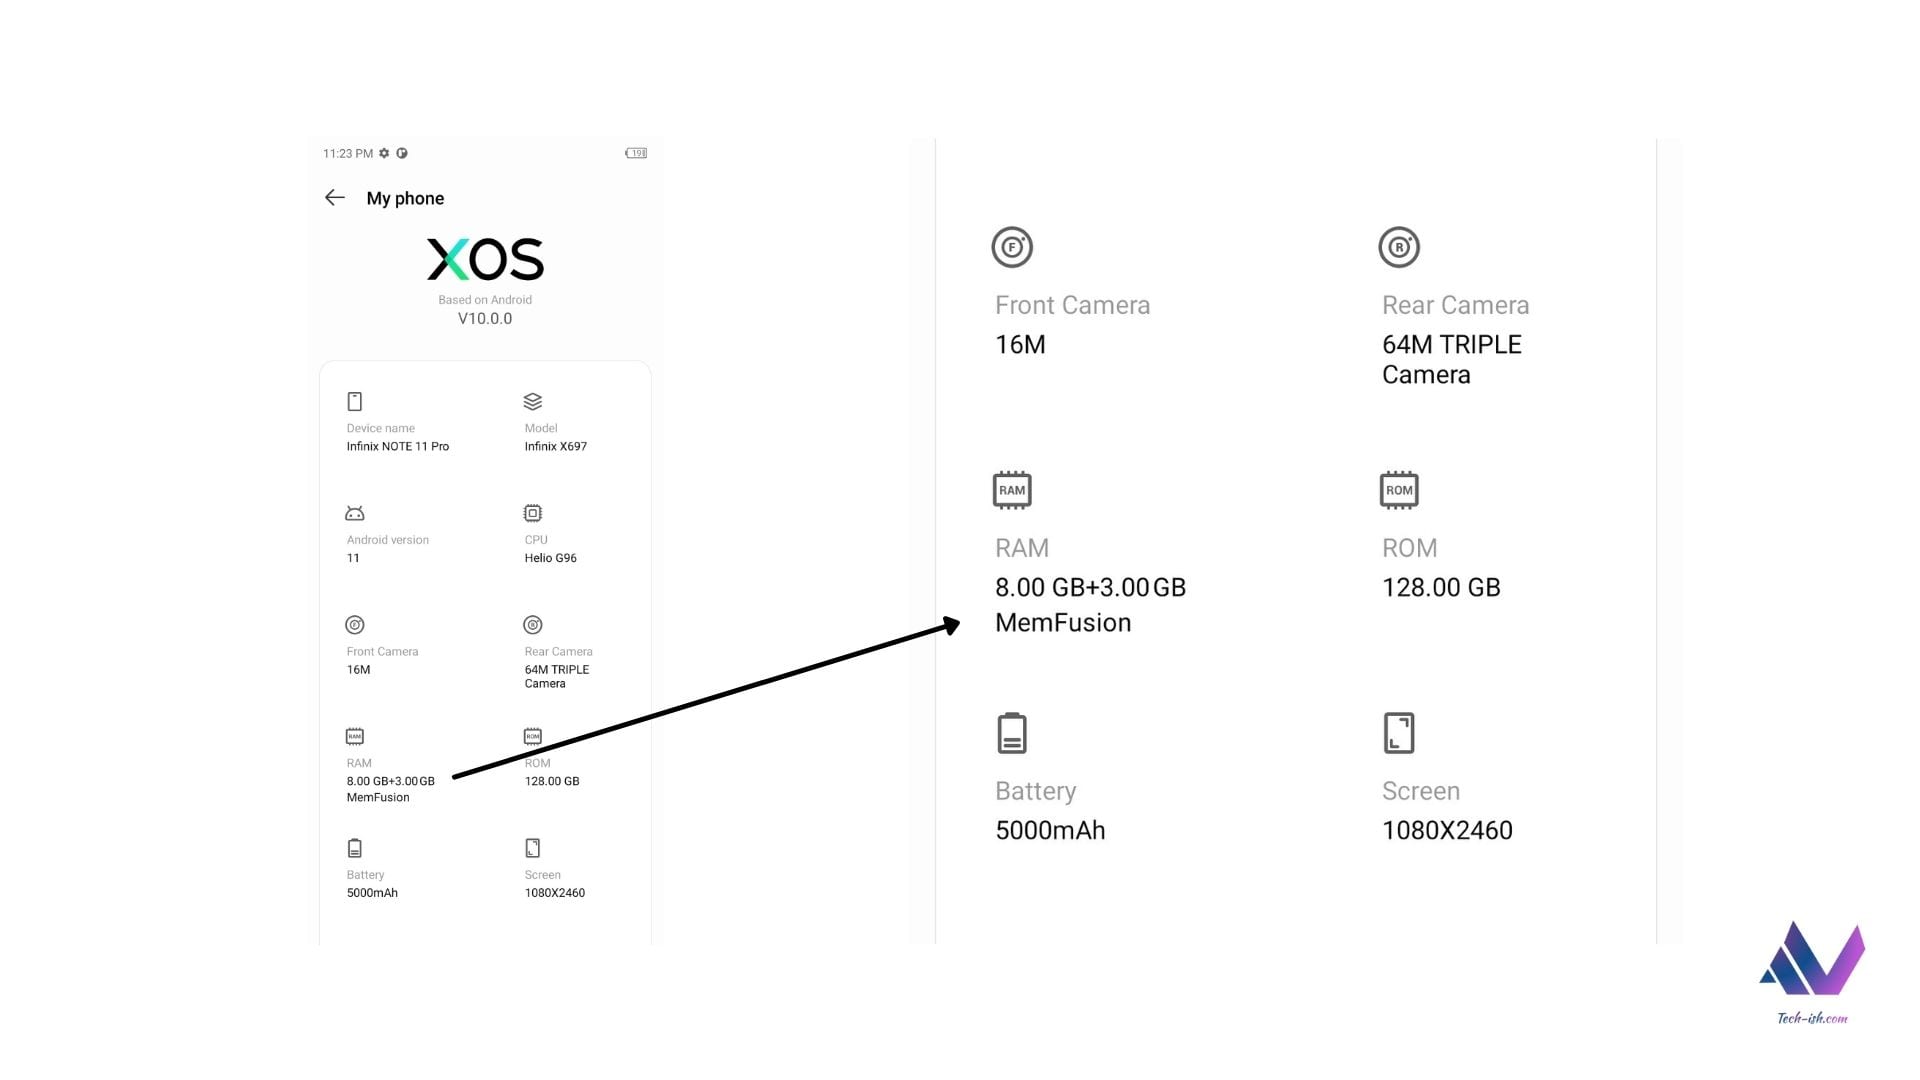Click the settings gear in the status bar
The image size is (1920, 1080).
point(384,153)
